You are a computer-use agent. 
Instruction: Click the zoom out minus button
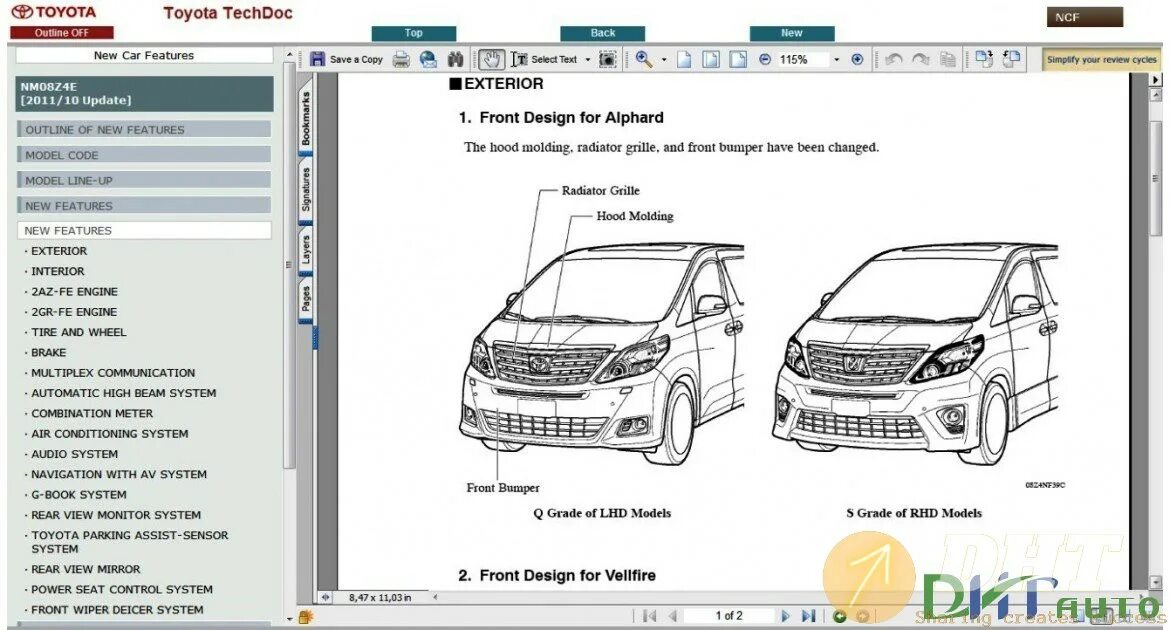765,59
